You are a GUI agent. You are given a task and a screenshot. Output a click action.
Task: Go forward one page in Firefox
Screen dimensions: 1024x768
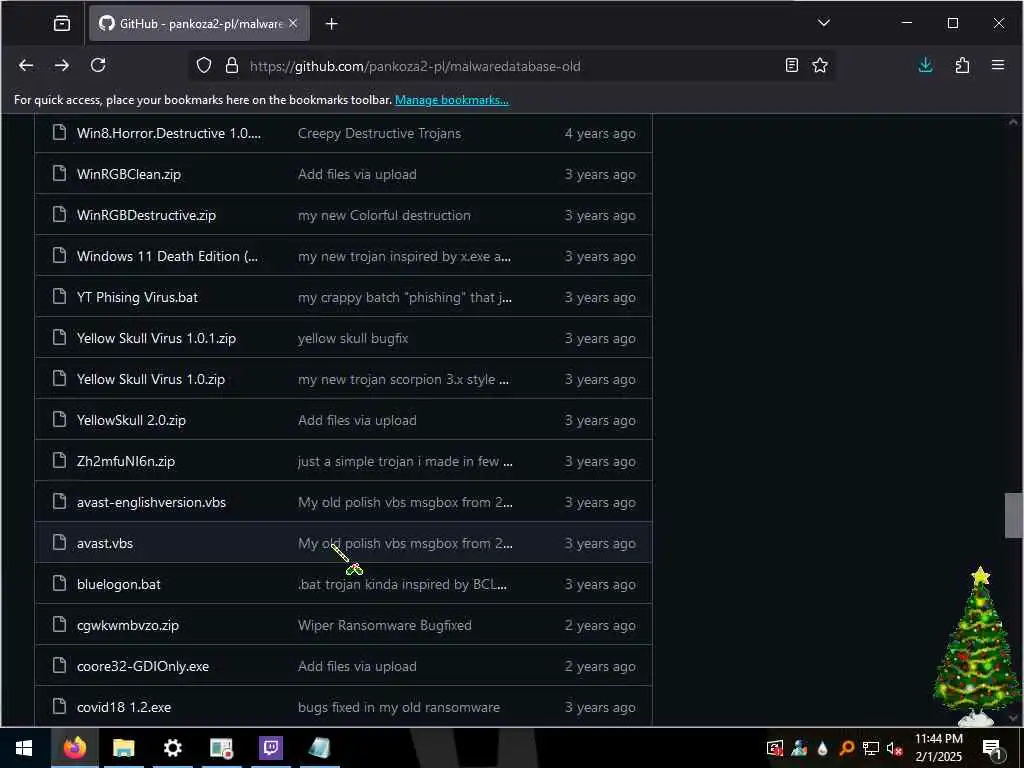point(62,65)
